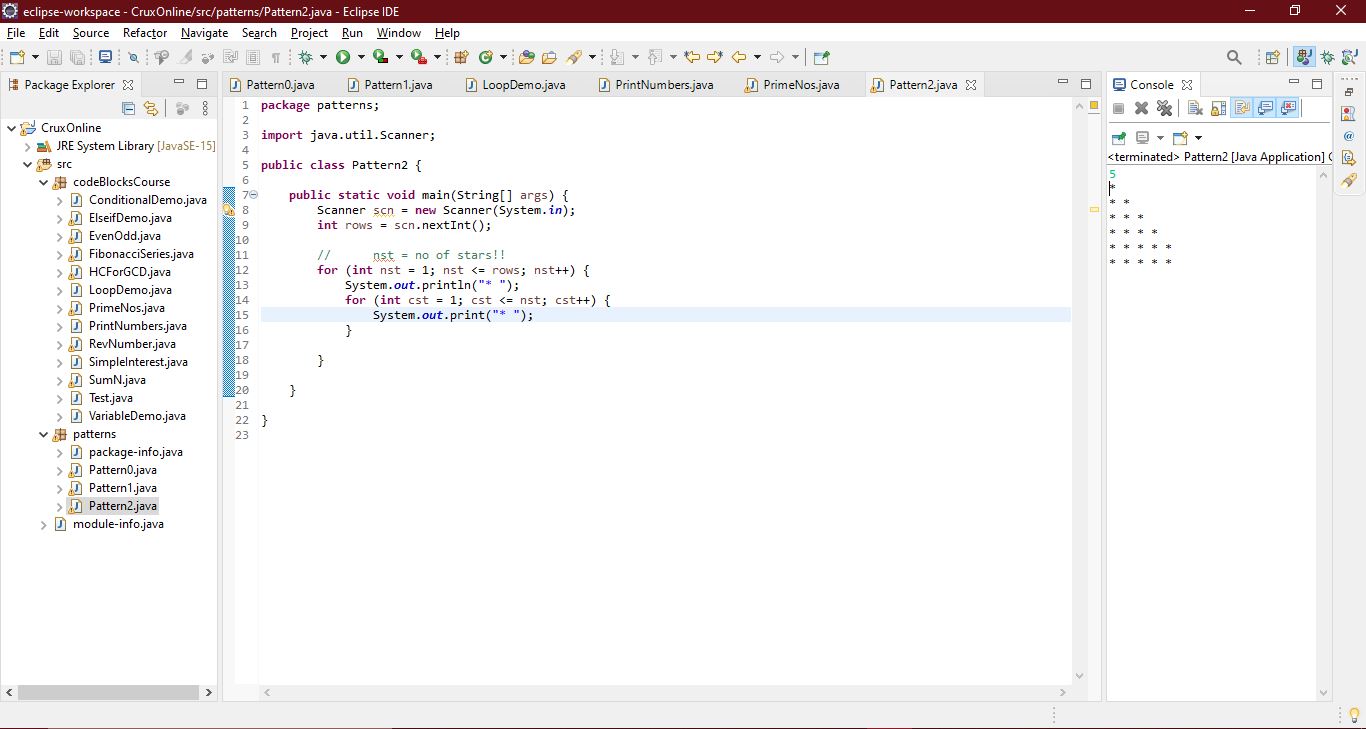Screen dimensions: 1366x729
Task: Select Pattern1.java in Package Explorer
Action: click(x=122, y=488)
